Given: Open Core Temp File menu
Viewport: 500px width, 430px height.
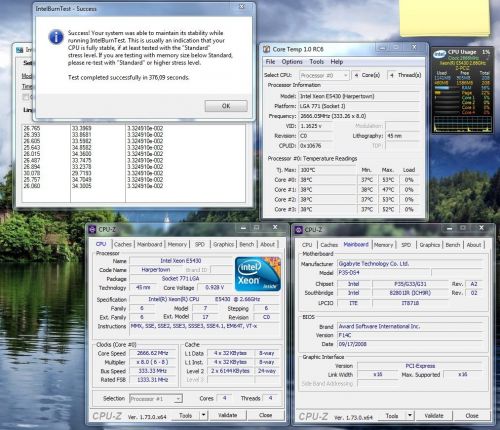Looking at the screenshot, I should (270, 62).
